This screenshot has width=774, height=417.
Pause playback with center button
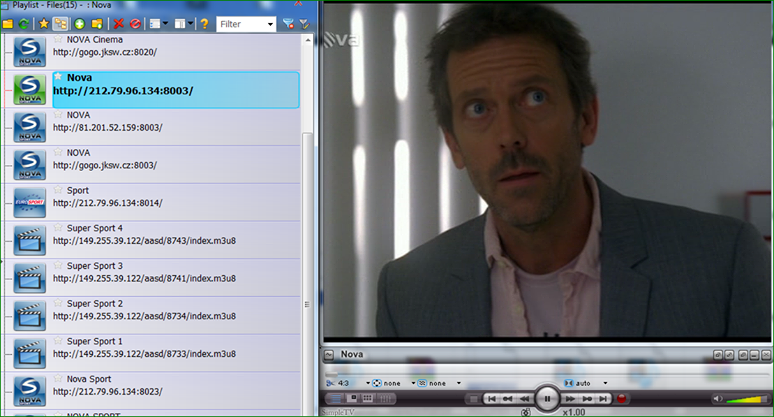point(547,398)
